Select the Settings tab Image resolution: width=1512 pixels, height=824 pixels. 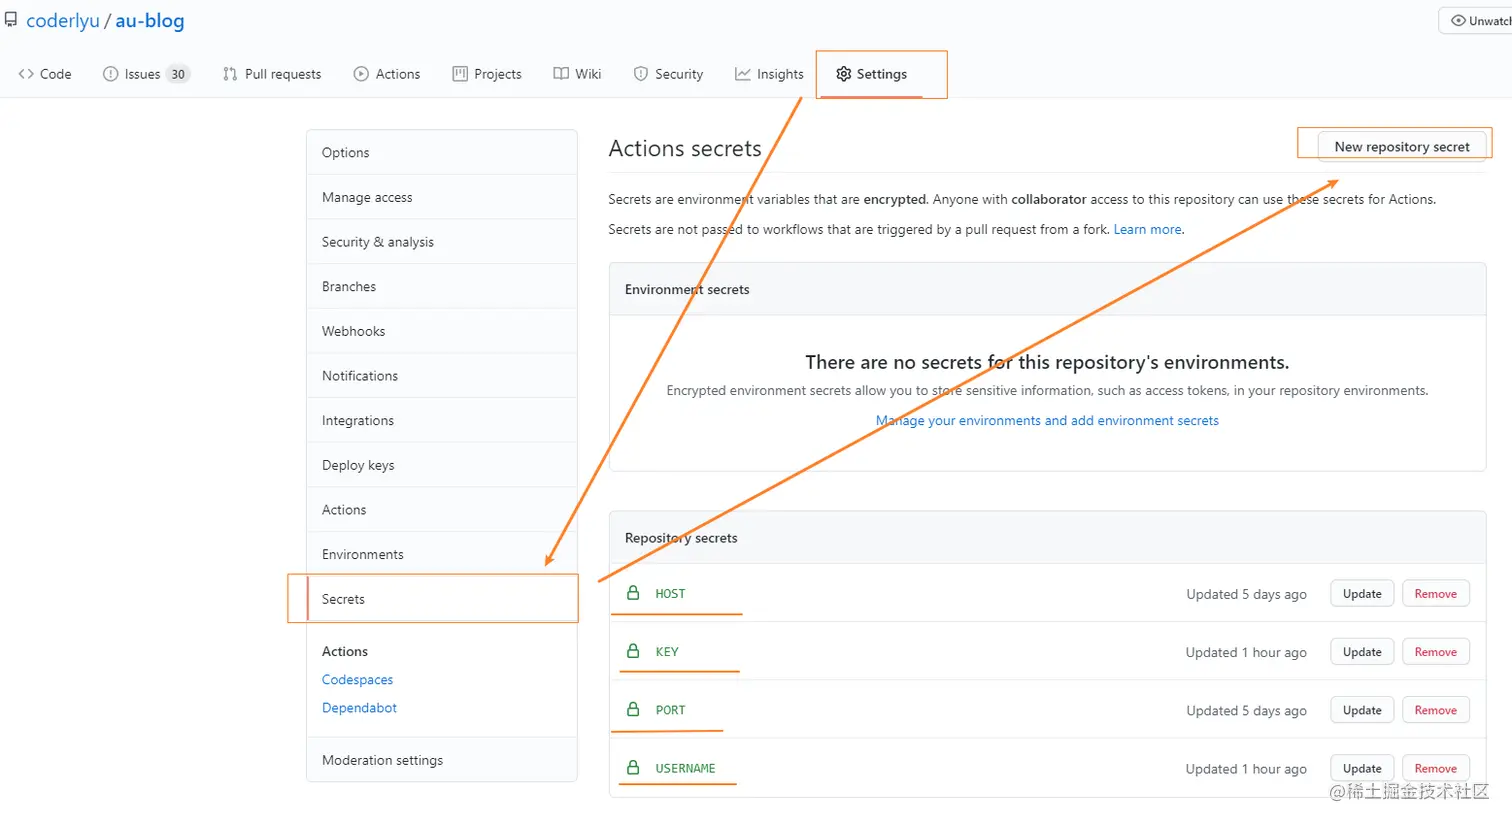click(x=872, y=74)
